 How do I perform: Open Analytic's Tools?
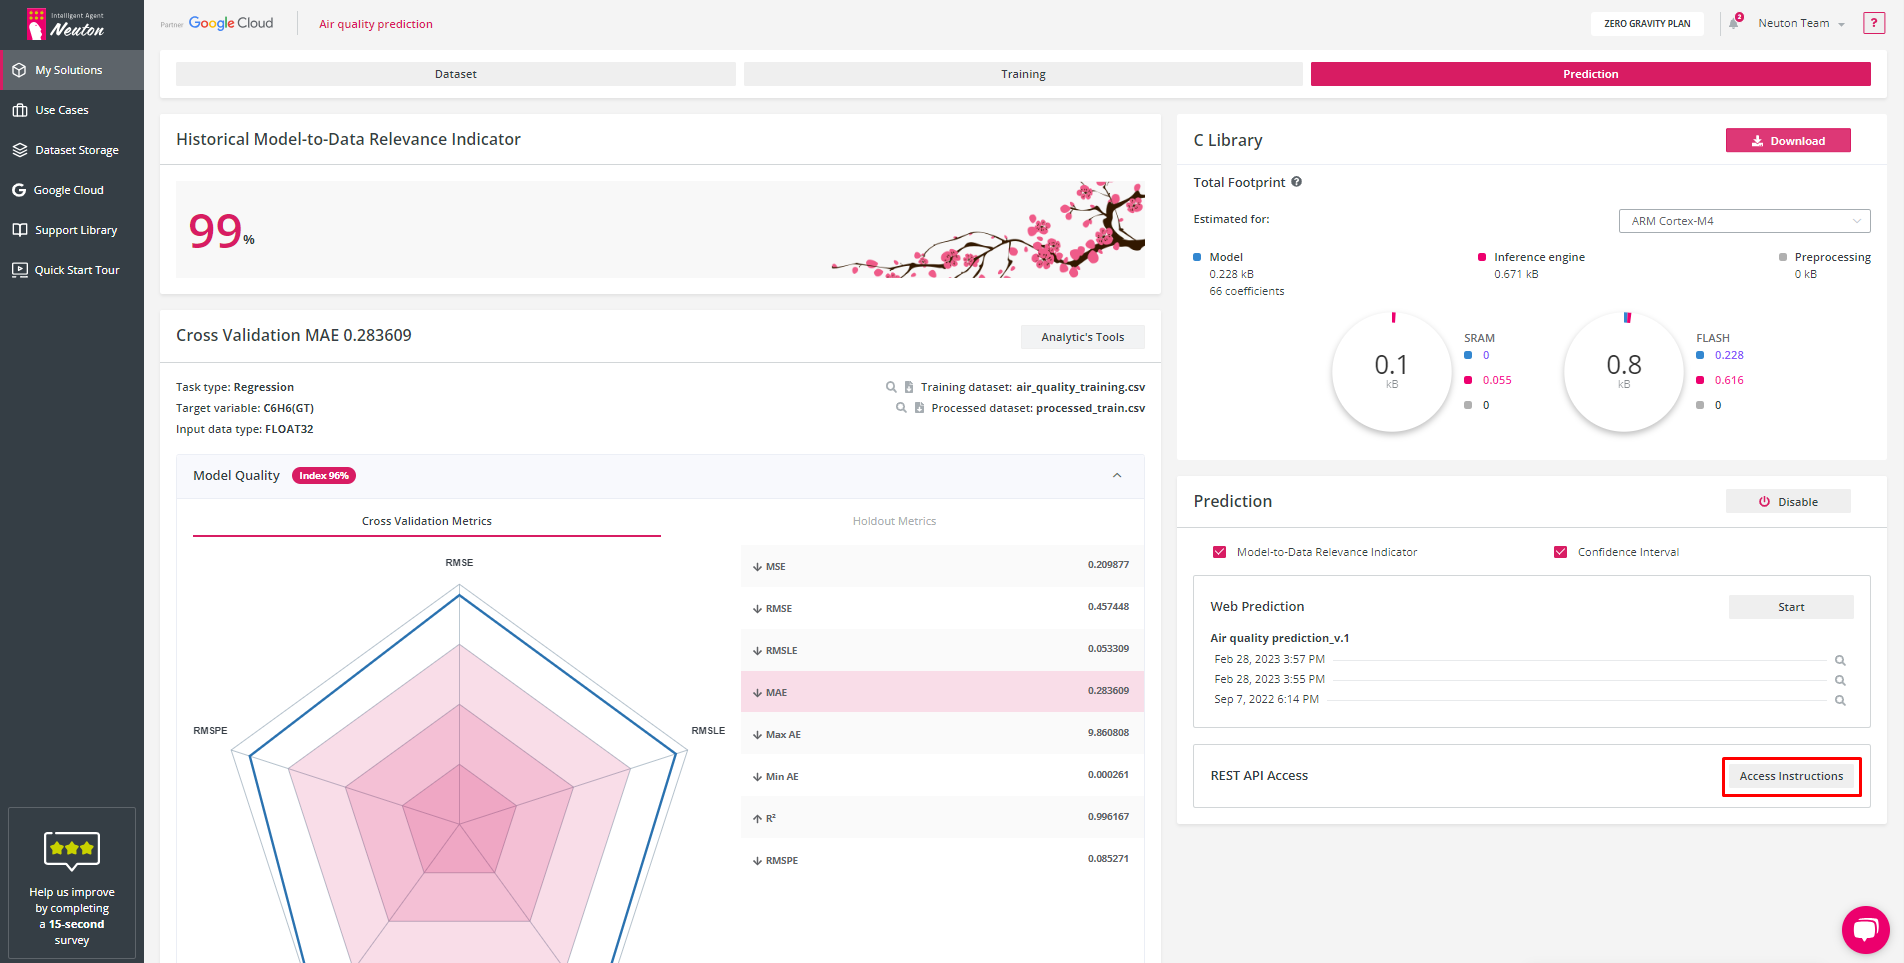tap(1082, 337)
